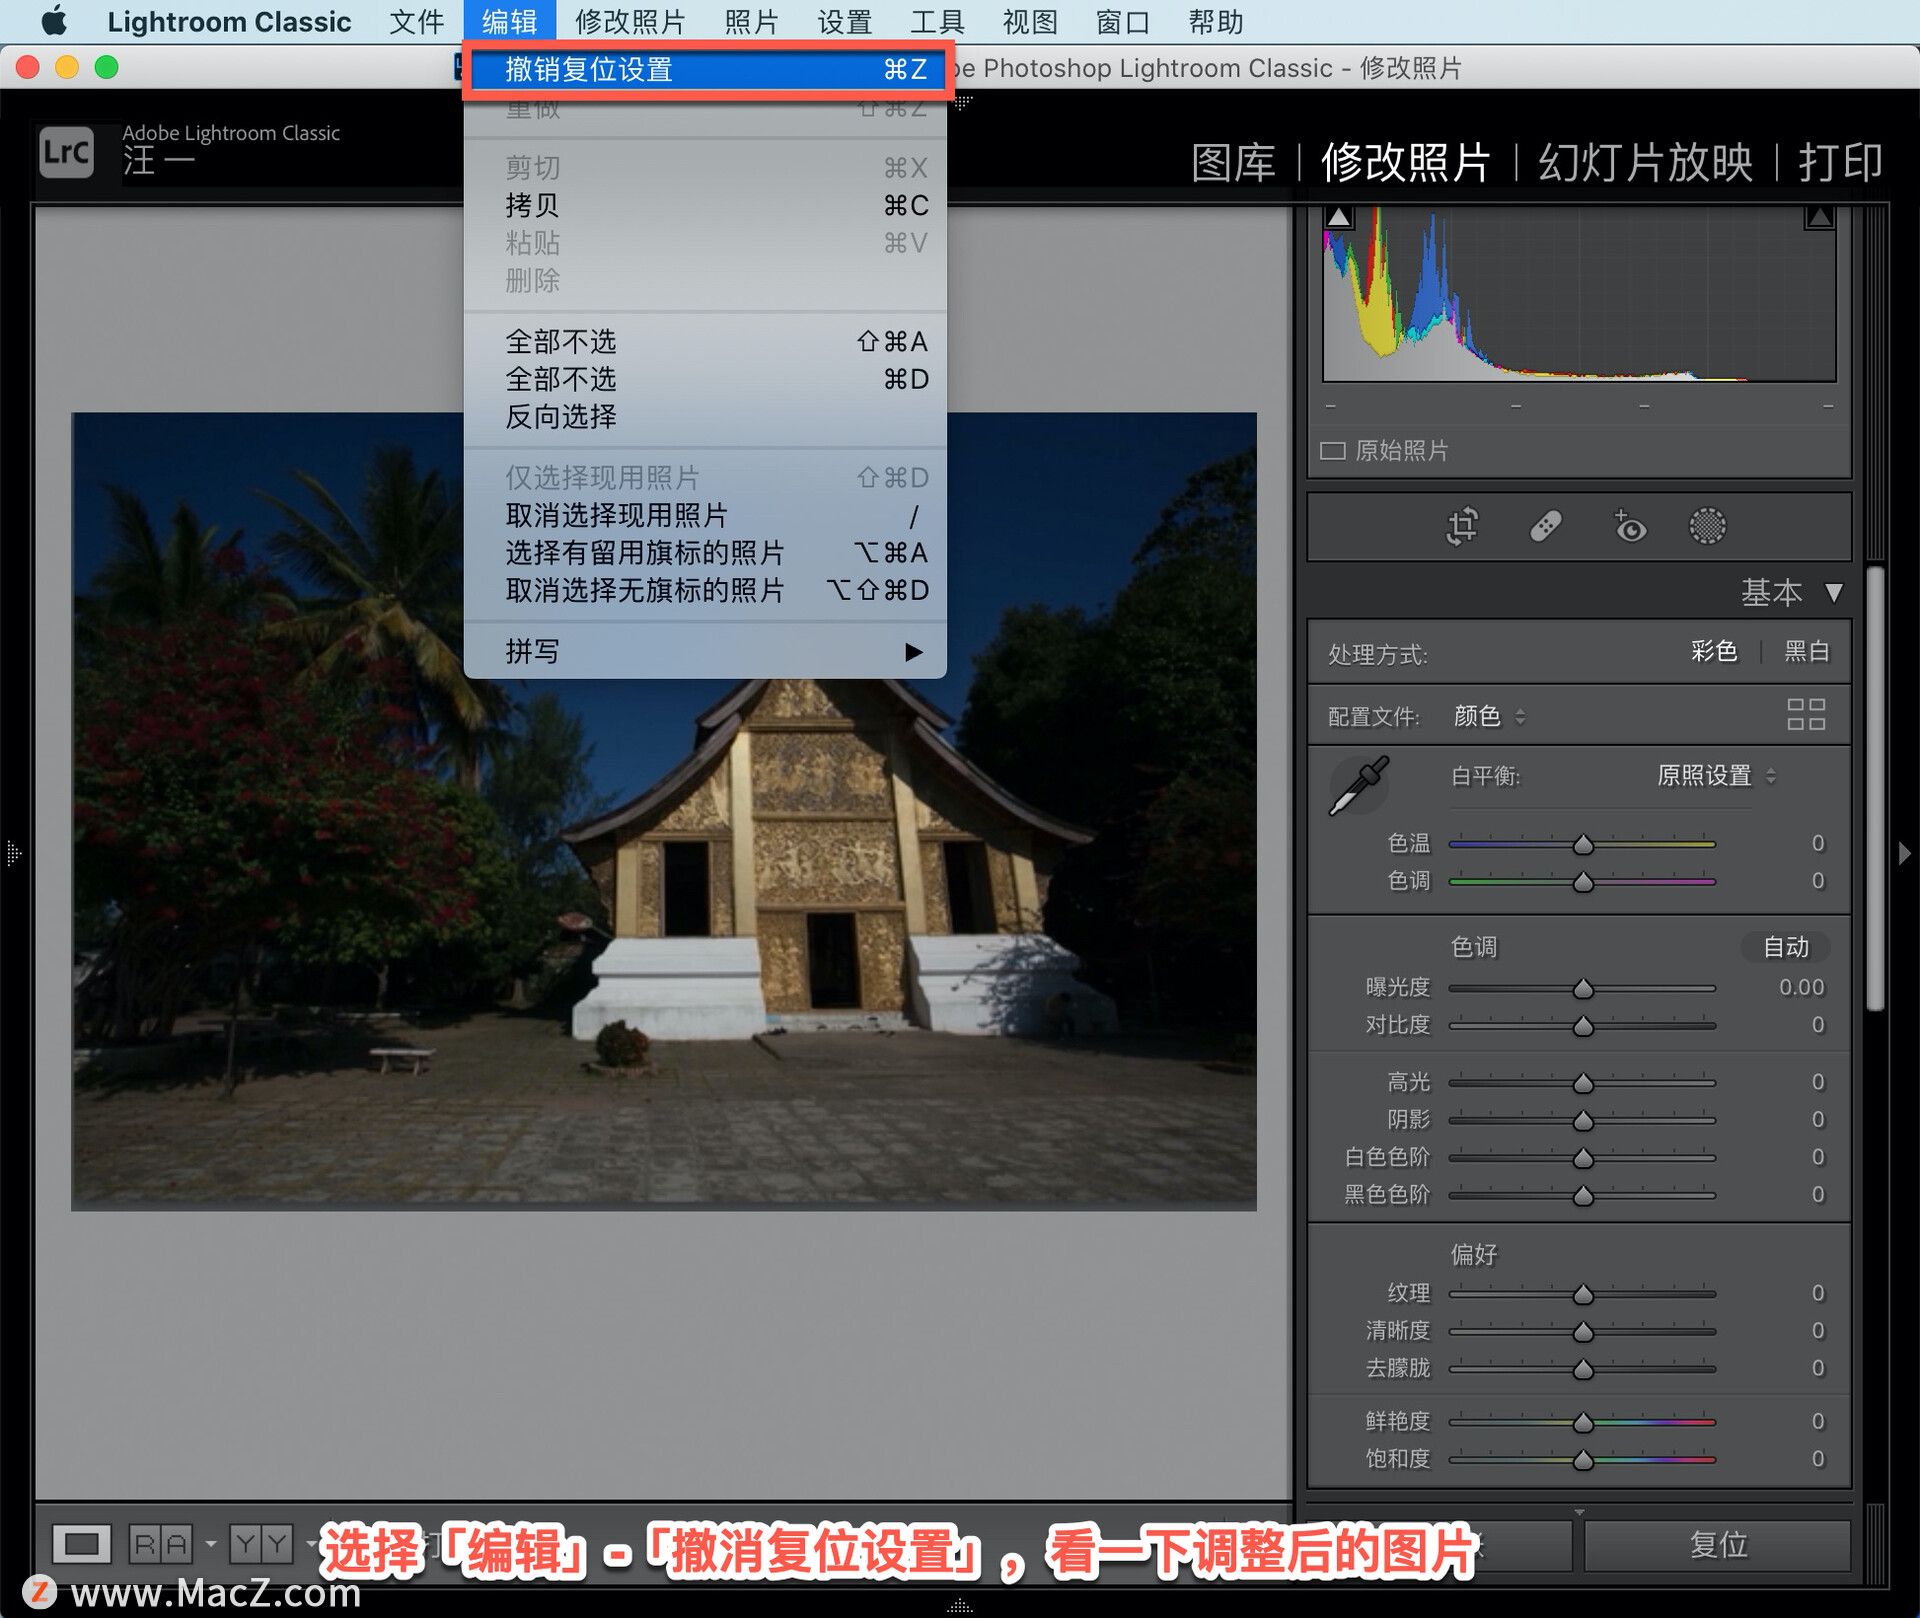This screenshot has height=1618, width=1920.
Task: Enable the 原始照片 checkbox
Action: [1332, 451]
